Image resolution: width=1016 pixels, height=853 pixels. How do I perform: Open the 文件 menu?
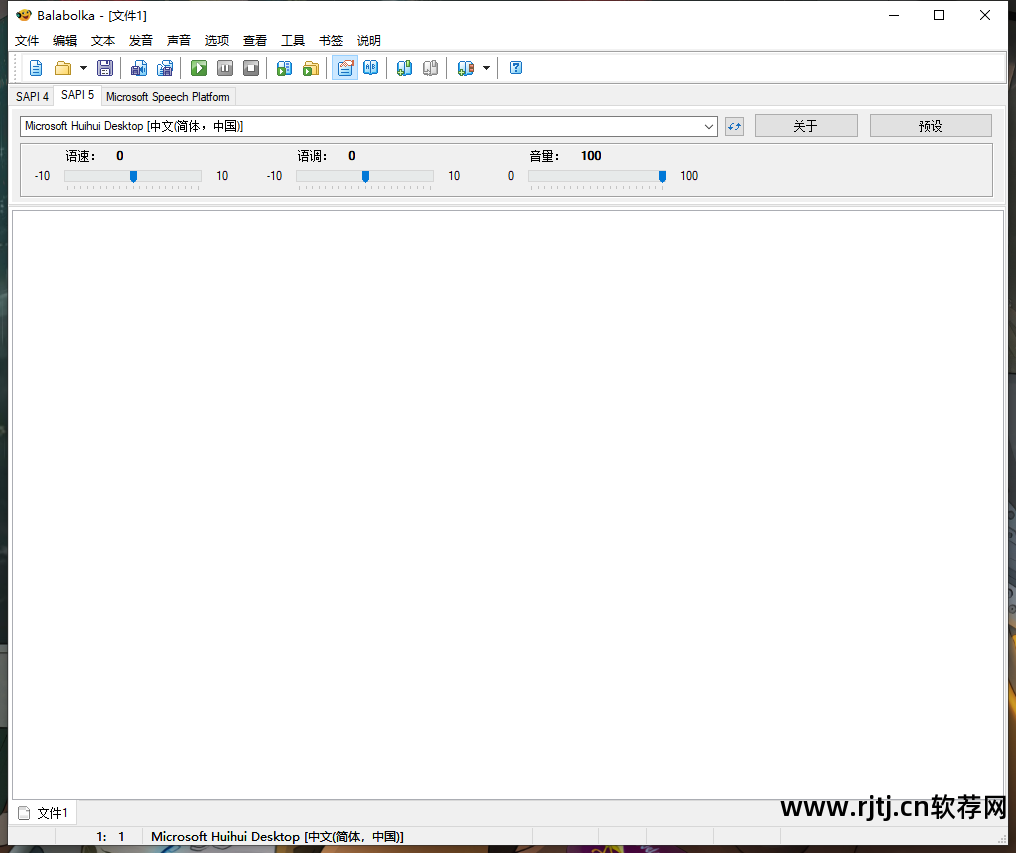click(27, 40)
